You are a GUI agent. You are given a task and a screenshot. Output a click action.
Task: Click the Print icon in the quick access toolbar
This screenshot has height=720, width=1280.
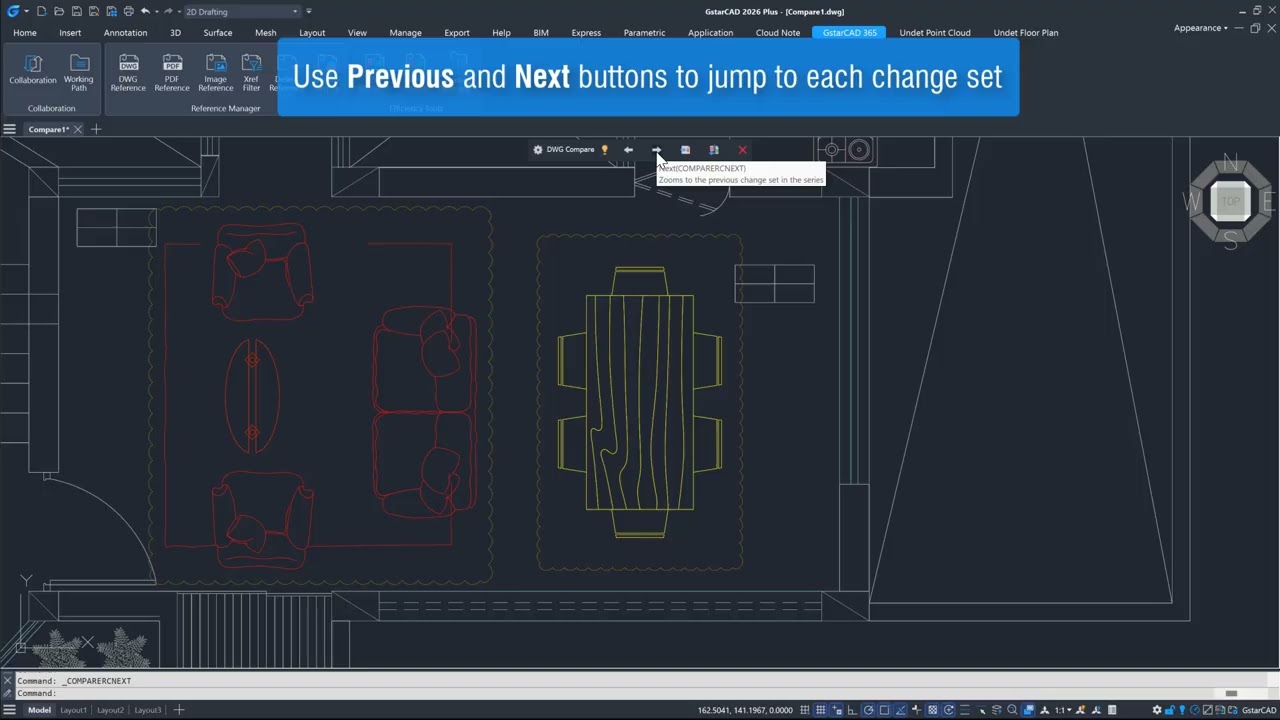tap(128, 11)
